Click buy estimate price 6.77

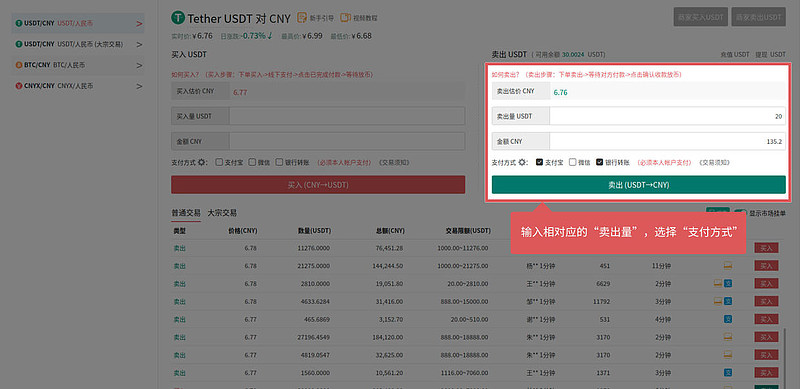pyautogui.click(x=240, y=92)
